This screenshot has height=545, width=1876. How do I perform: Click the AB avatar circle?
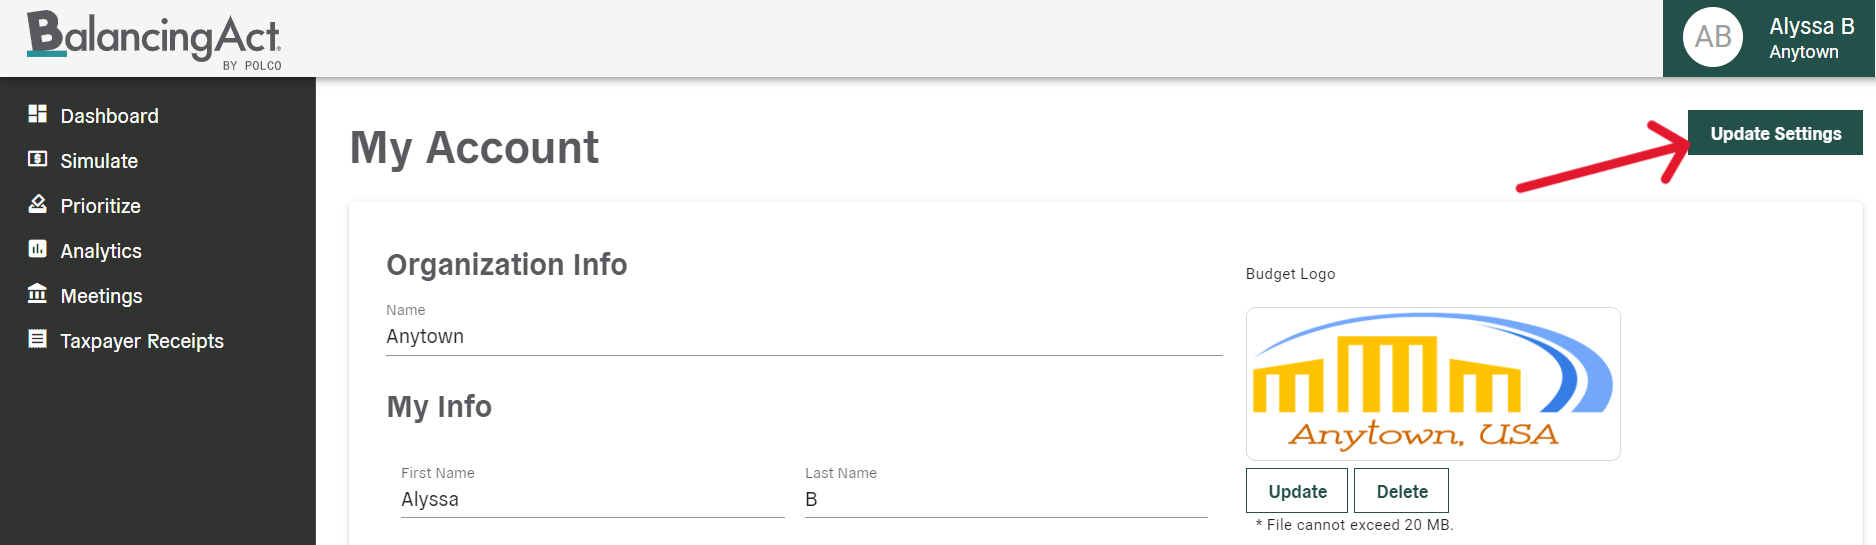click(x=1713, y=38)
